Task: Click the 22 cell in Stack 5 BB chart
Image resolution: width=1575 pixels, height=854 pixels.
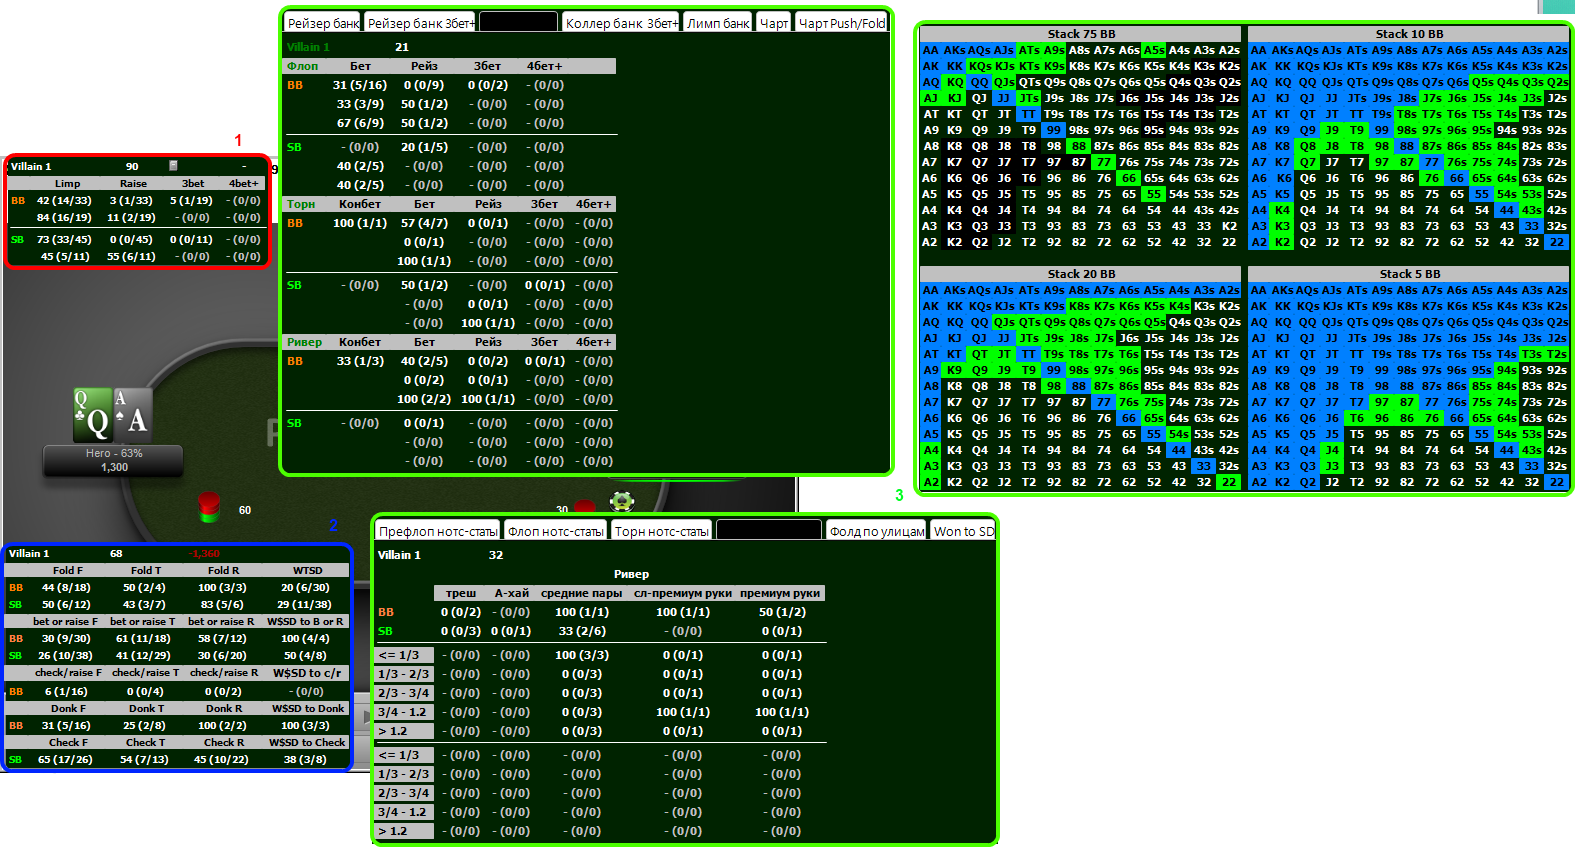Action: [1556, 482]
